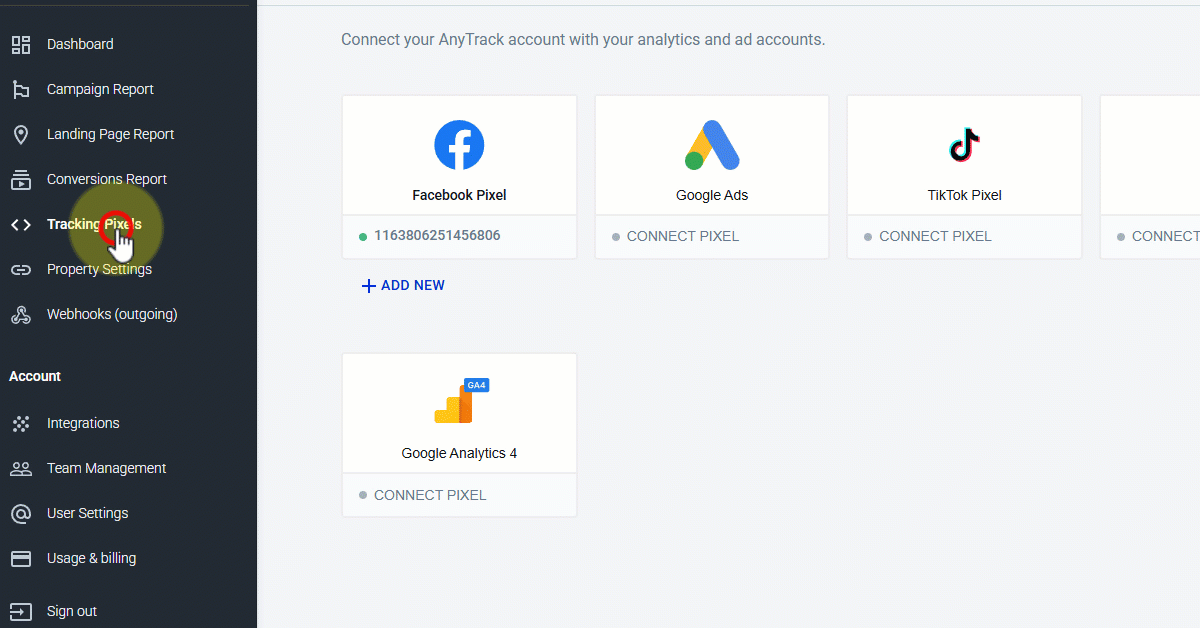Click CONNECT PIXEL under Google Analytics 4
The image size is (1200, 628).
tap(430, 495)
